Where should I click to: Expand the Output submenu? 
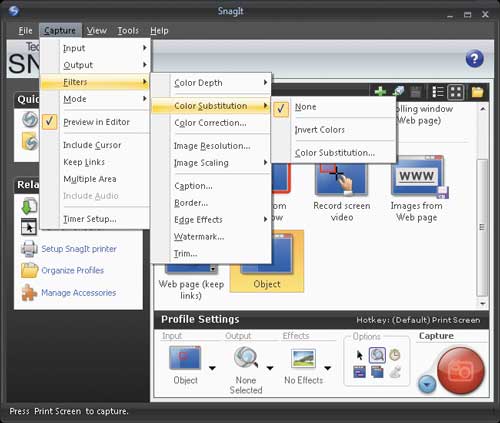pos(95,65)
